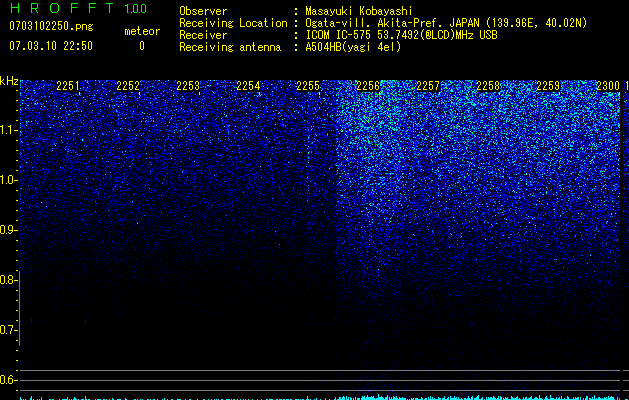
Task: Click the 0.7 kHz axis label
Action: (8, 330)
